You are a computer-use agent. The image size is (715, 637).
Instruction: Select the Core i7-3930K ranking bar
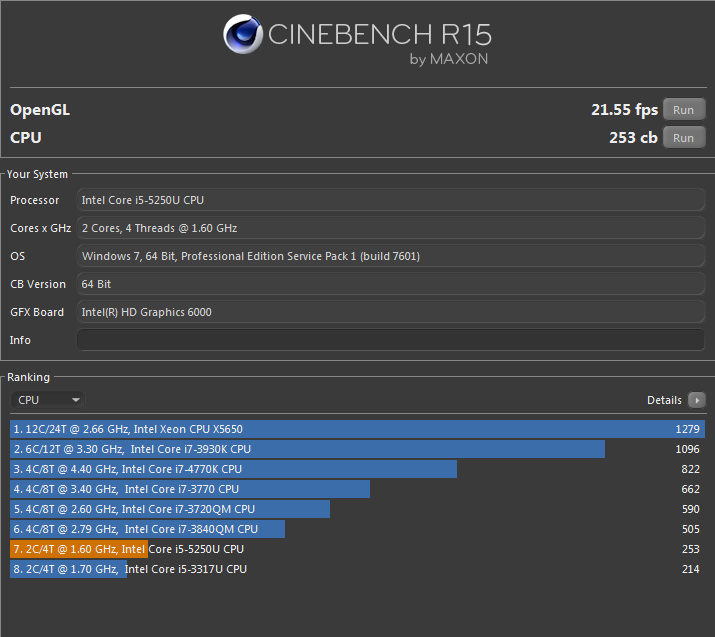(x=307, y=449)
